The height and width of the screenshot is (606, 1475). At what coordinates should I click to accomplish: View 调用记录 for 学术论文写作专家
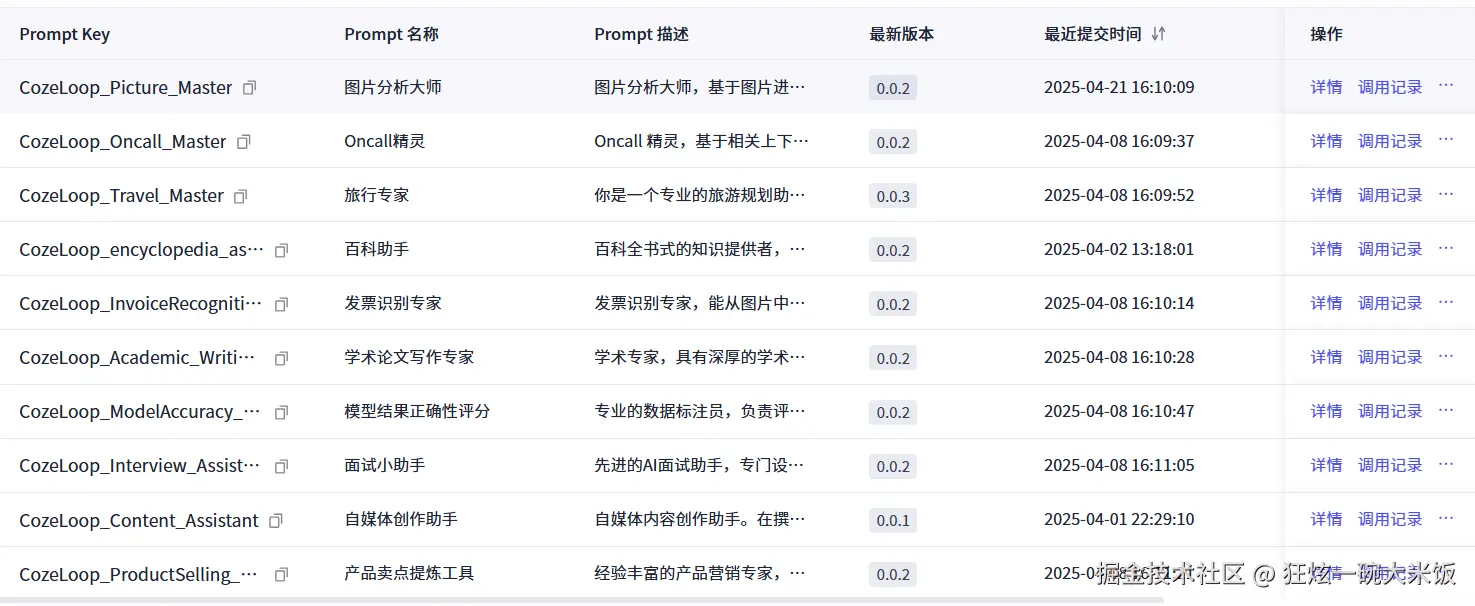point(1390,357)
